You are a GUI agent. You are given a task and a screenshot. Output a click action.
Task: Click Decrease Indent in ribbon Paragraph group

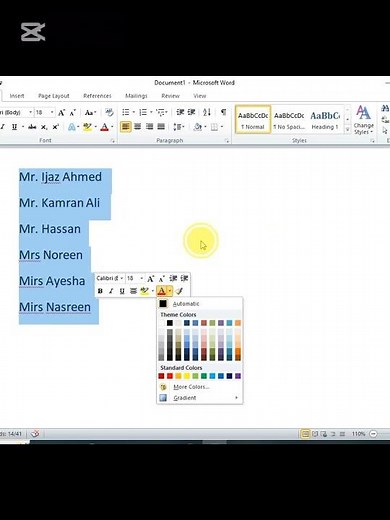pyautogui.click(x=180, y=112)
